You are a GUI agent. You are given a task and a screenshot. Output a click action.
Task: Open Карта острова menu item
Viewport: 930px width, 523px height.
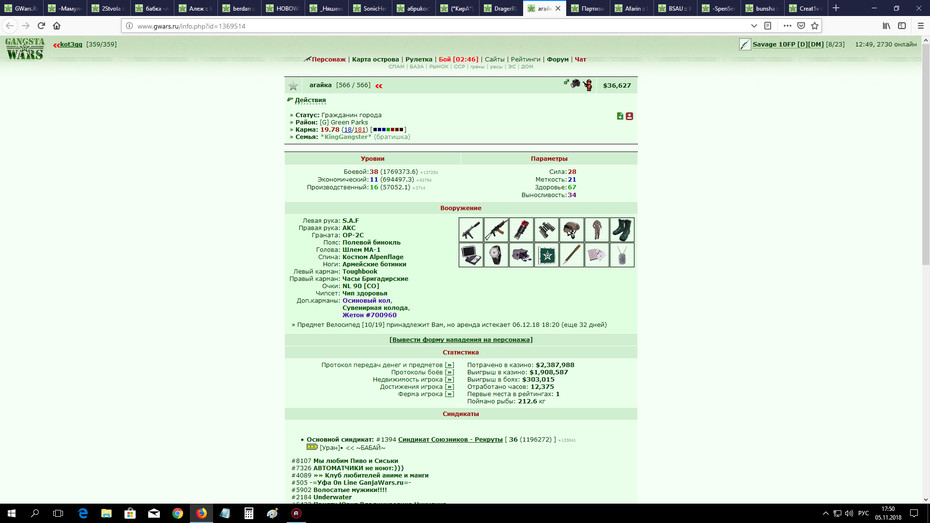point(375,59)
